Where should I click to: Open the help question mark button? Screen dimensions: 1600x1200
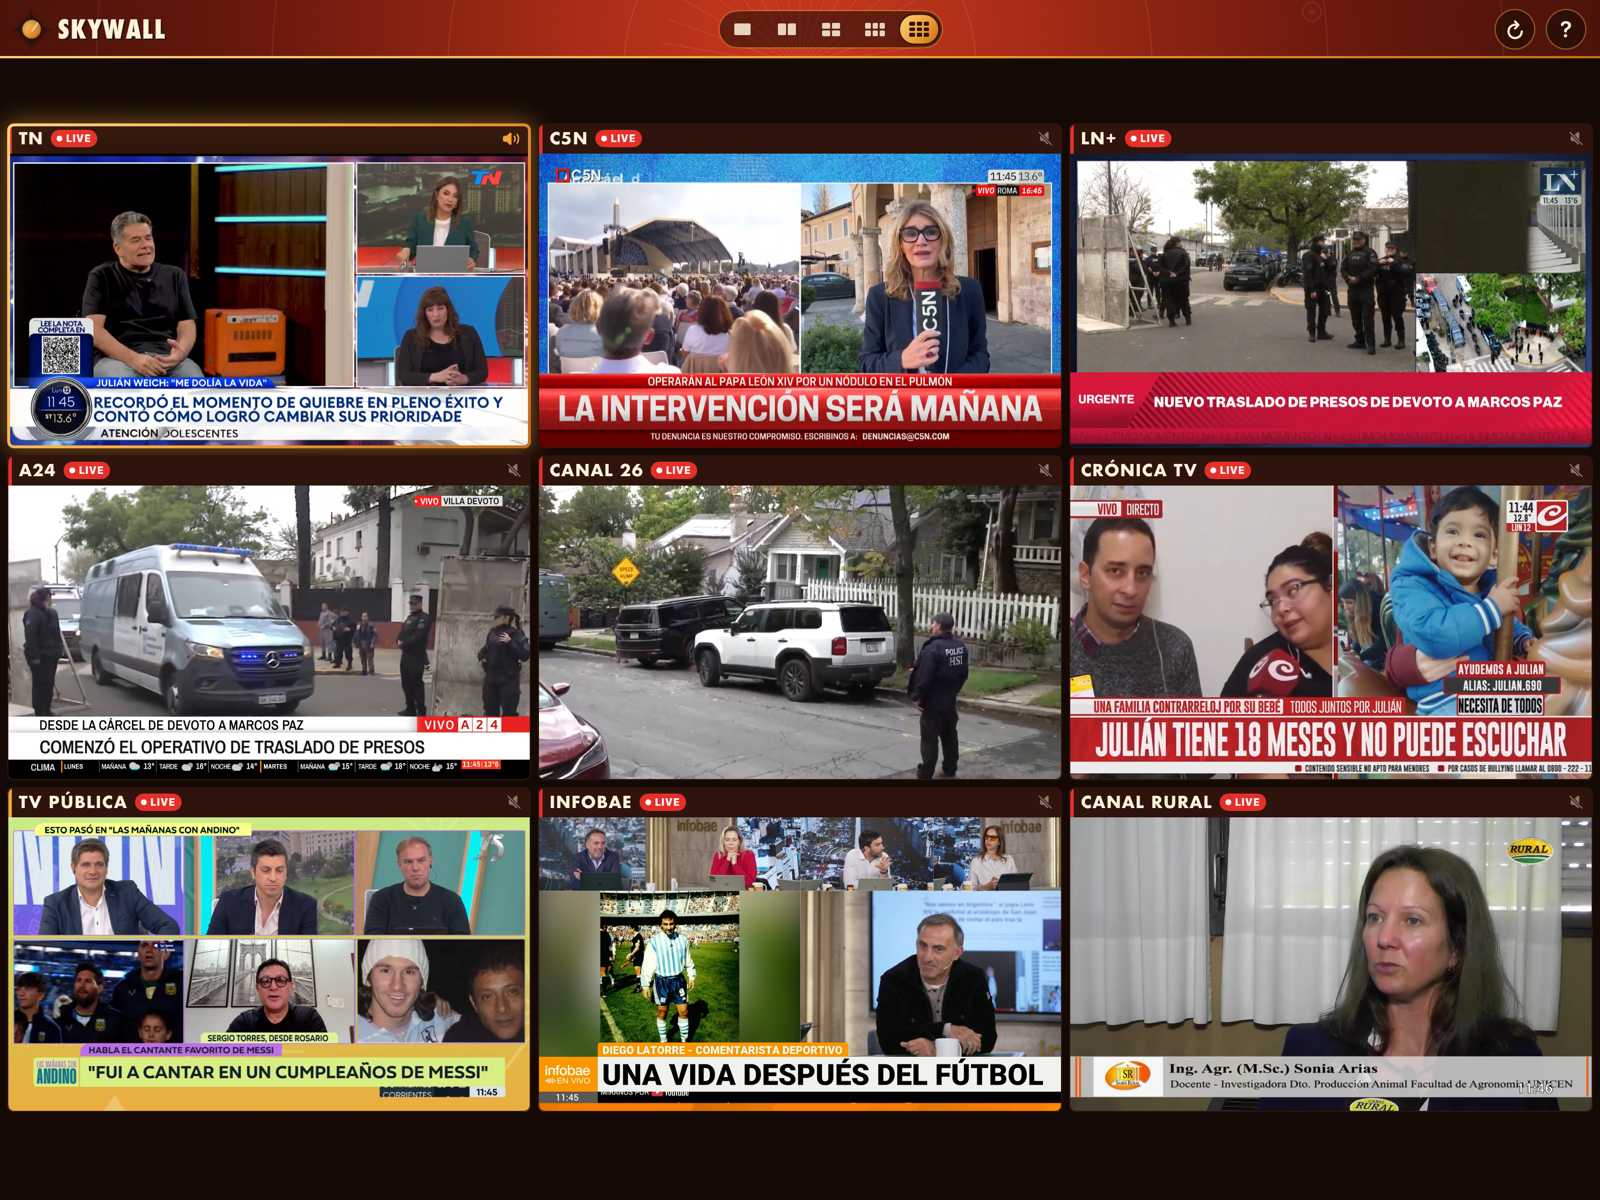tap(1566, 30)
